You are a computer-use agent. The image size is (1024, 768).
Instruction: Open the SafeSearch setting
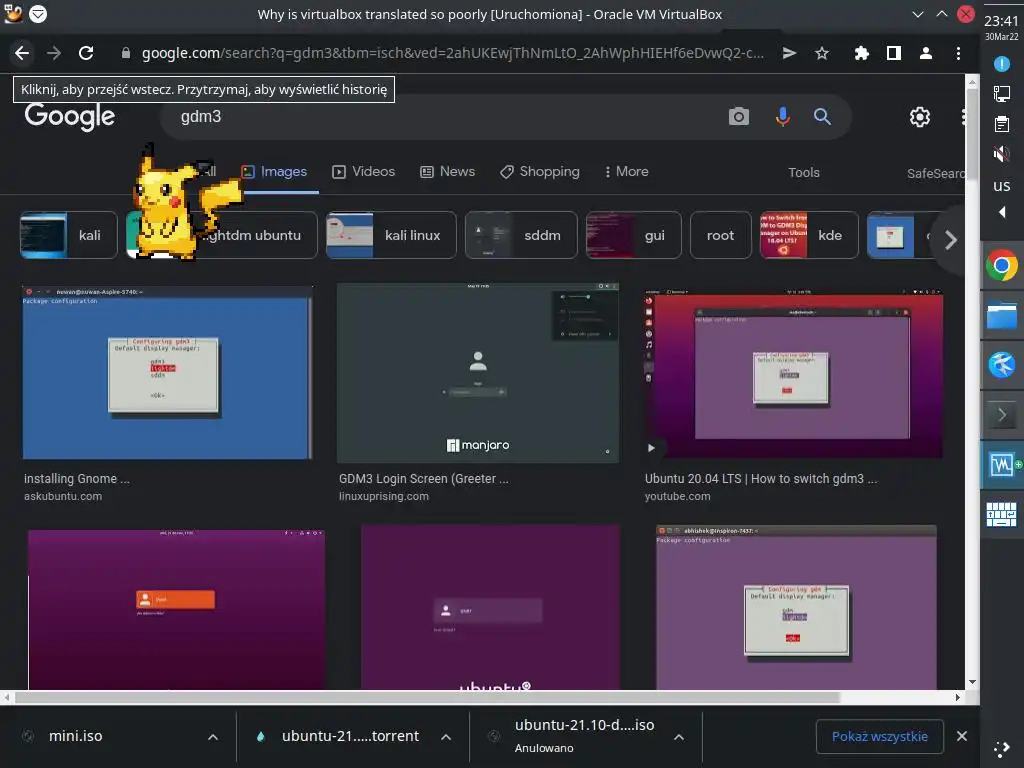[x=935, y=173]
